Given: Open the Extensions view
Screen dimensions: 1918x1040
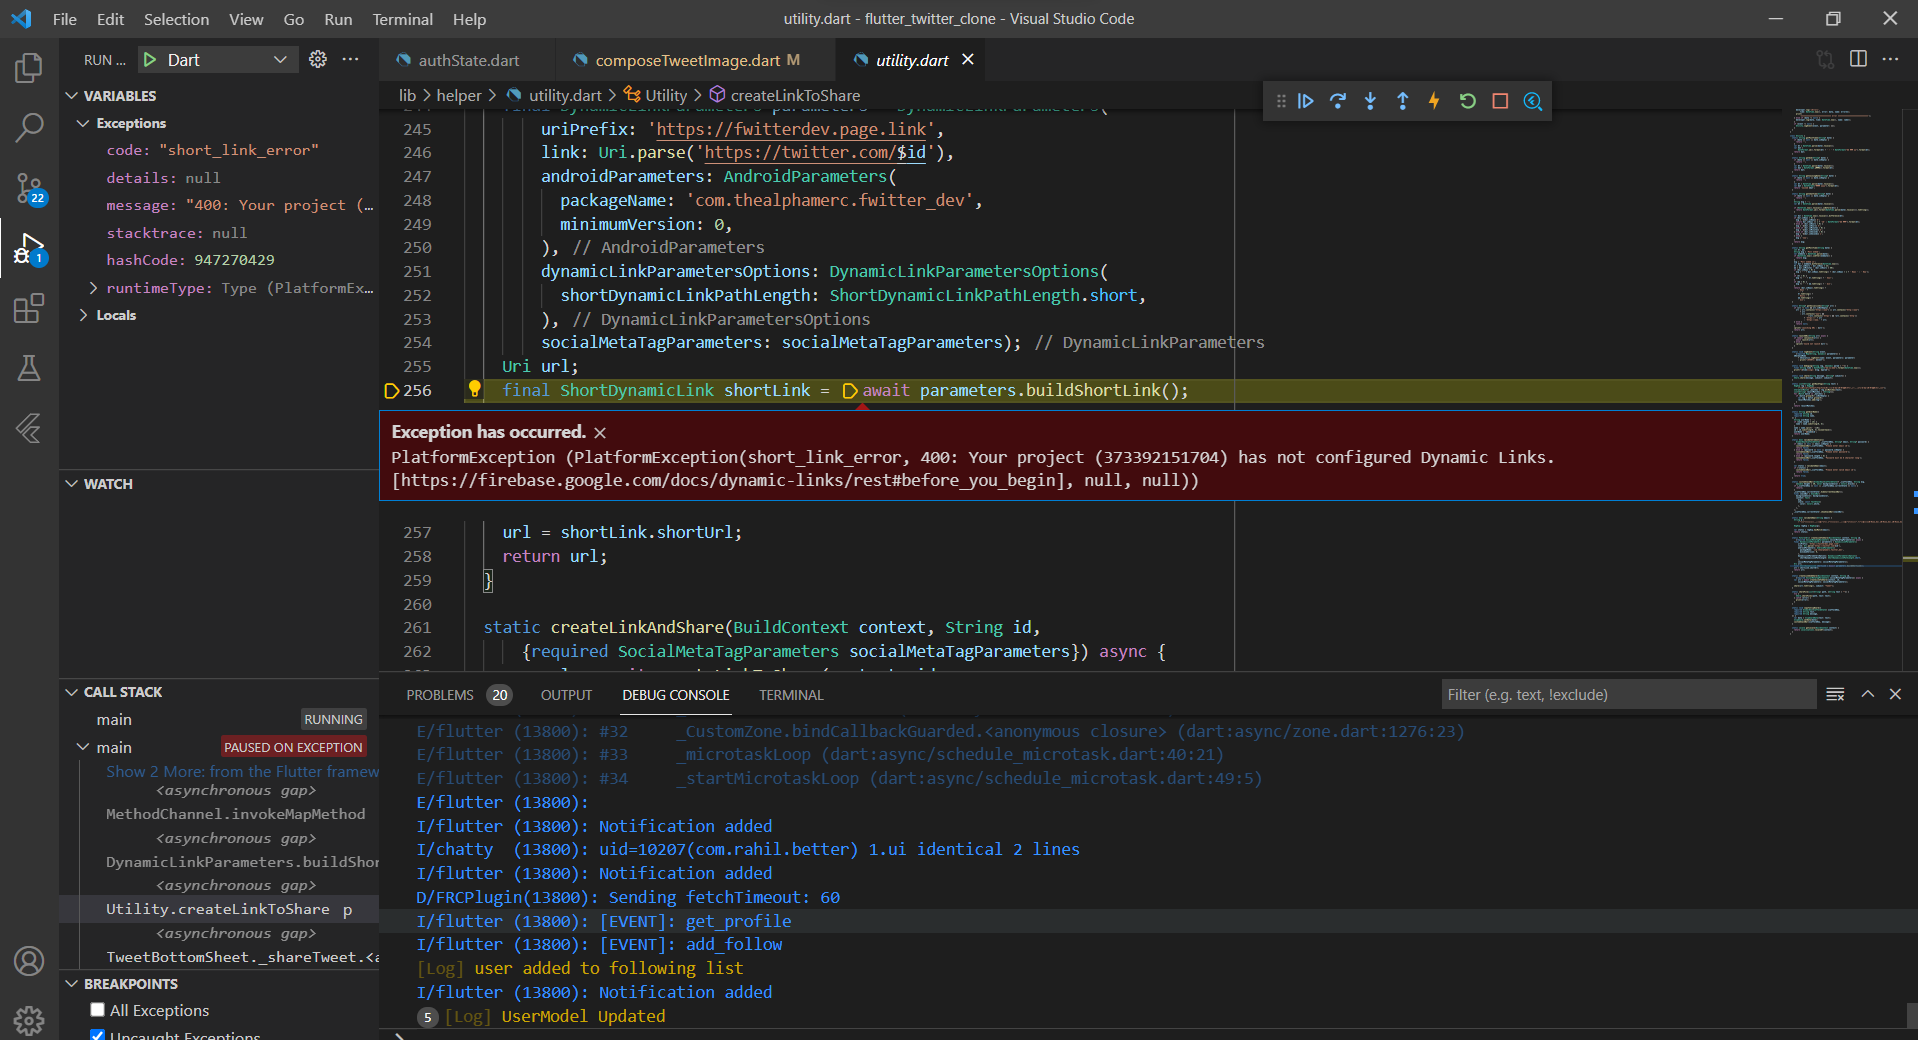Looking at the screenshot, I should tap(29, 308).
